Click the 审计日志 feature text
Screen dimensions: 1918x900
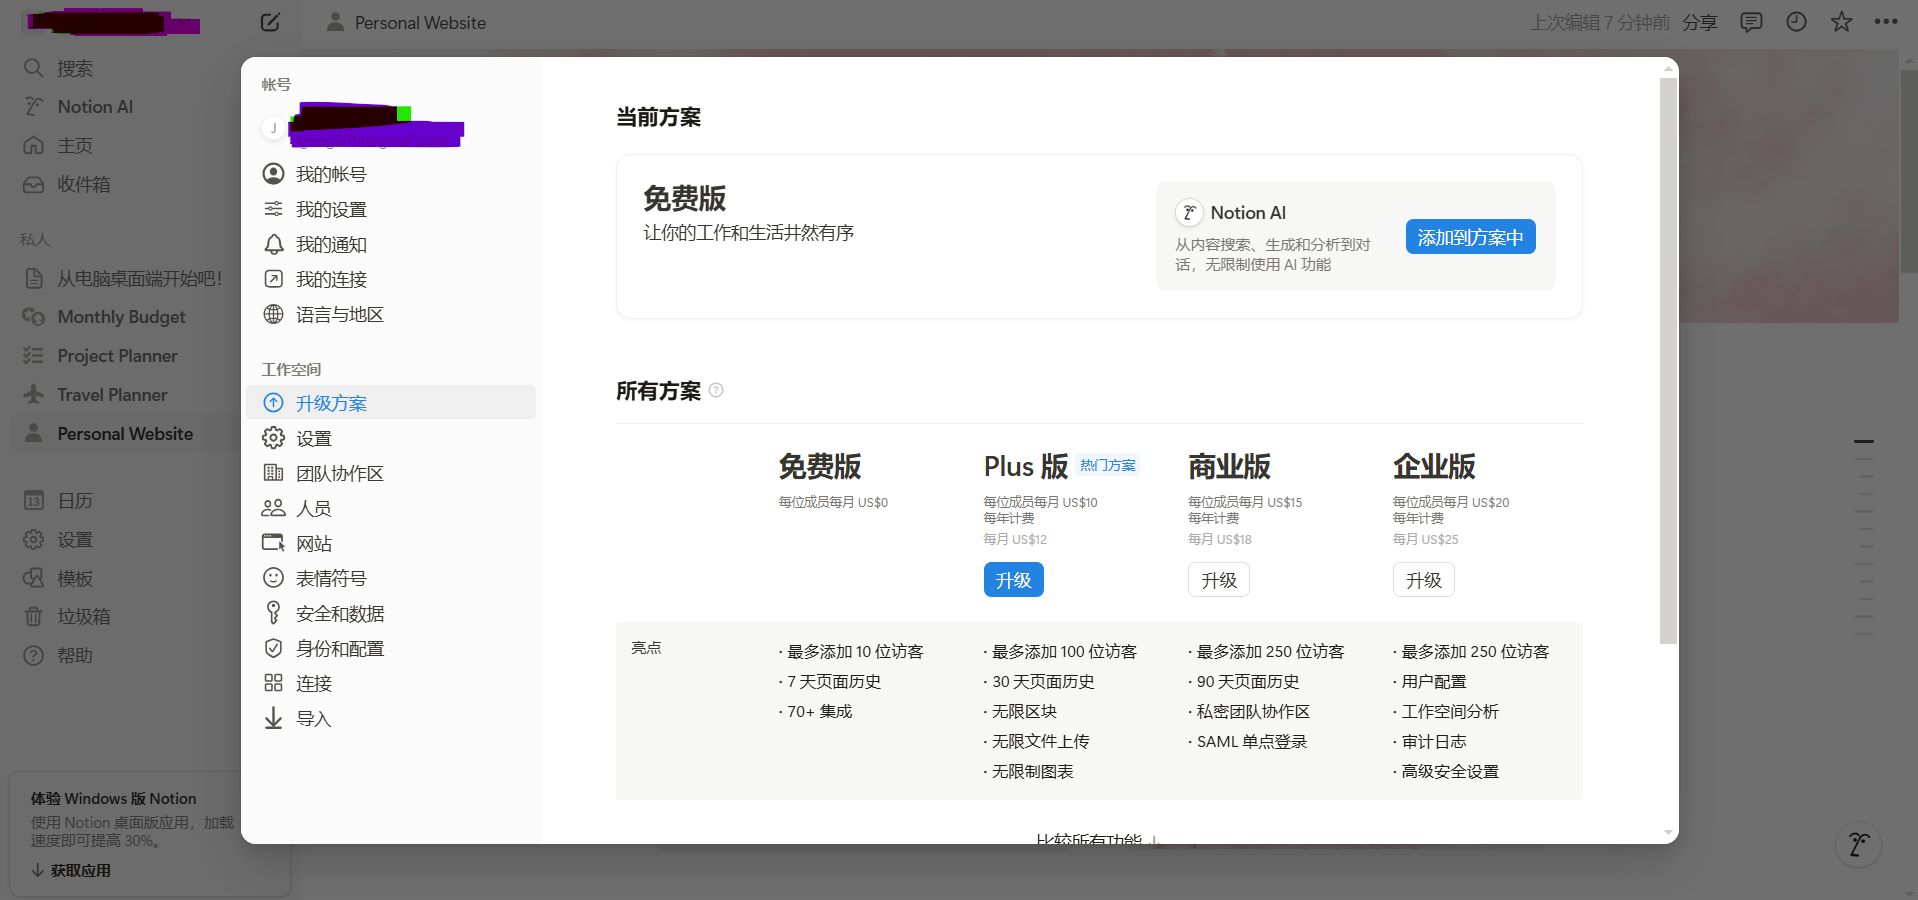(1433, 742)
